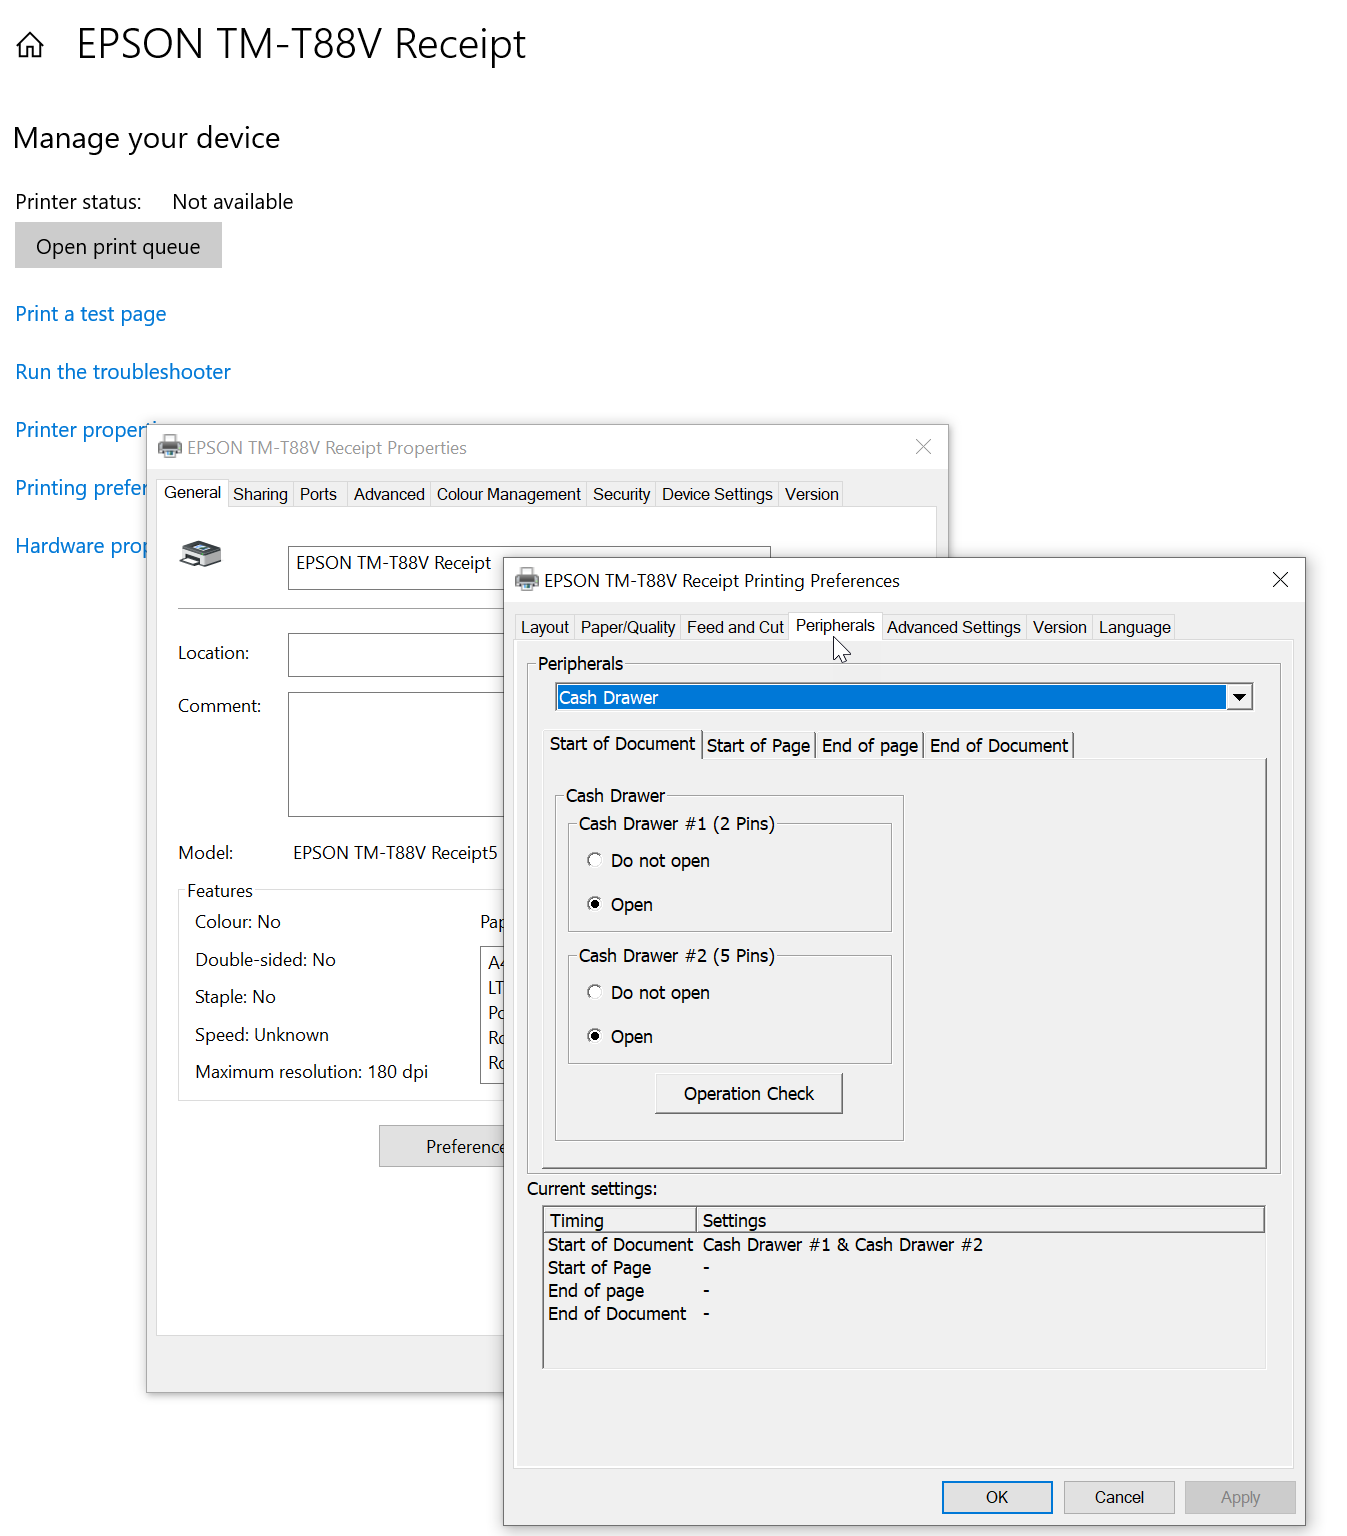Close the Receipt Properties window
Viewport: 1347px width, 1536px height.
pos(923,447)
